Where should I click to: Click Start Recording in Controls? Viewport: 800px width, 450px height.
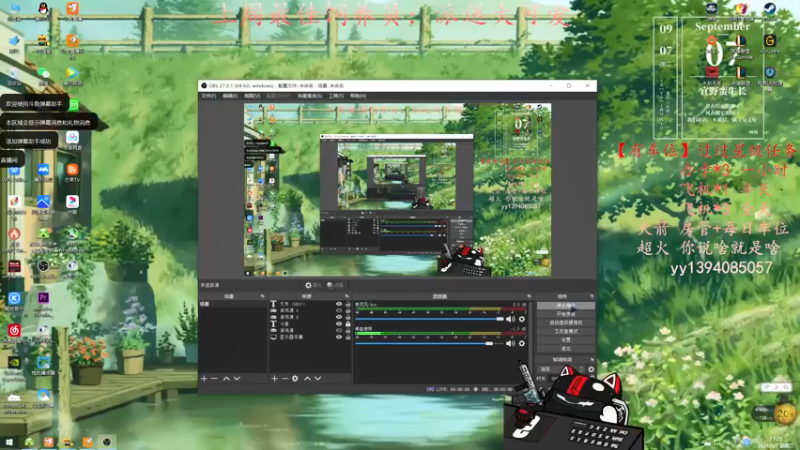click(565, 314)
